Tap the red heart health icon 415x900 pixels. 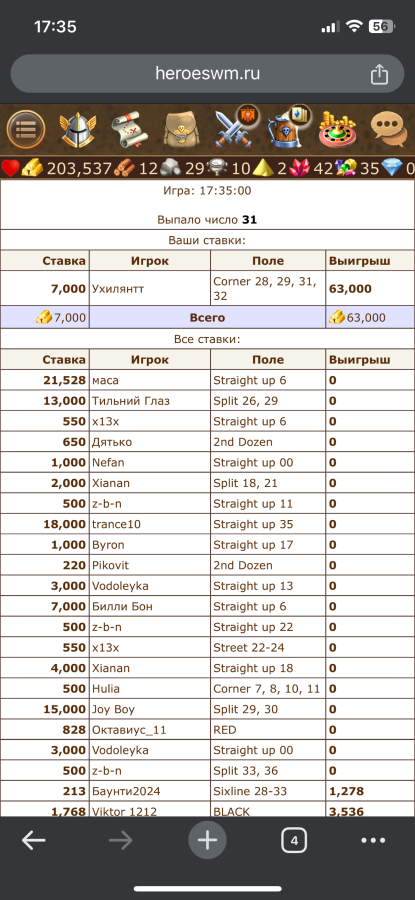10,168
